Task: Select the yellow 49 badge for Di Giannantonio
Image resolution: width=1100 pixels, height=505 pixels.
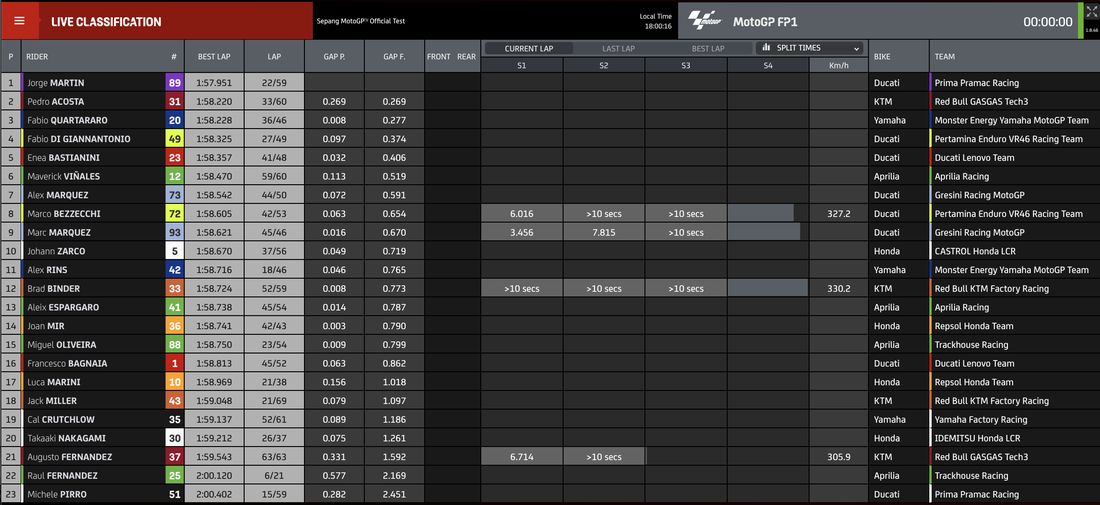Action: coord(175,139)
